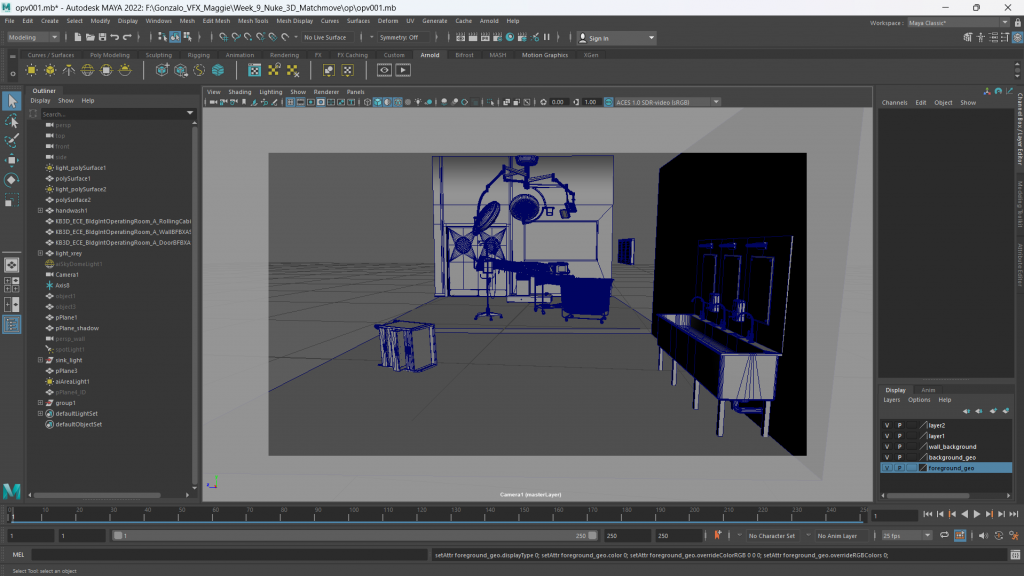This screenshot has height=576, width=1024.
Task: Open the No Live Surface field
Action: coord(328,37)
